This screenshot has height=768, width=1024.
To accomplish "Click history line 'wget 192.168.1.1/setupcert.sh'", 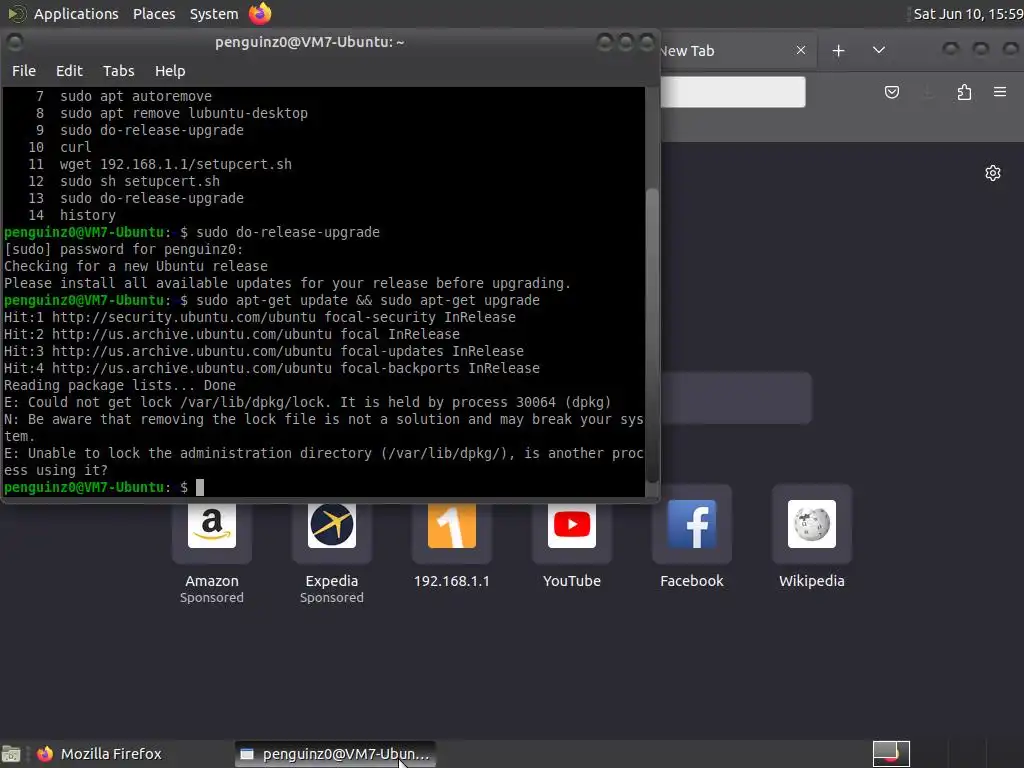I will point(176,164).
